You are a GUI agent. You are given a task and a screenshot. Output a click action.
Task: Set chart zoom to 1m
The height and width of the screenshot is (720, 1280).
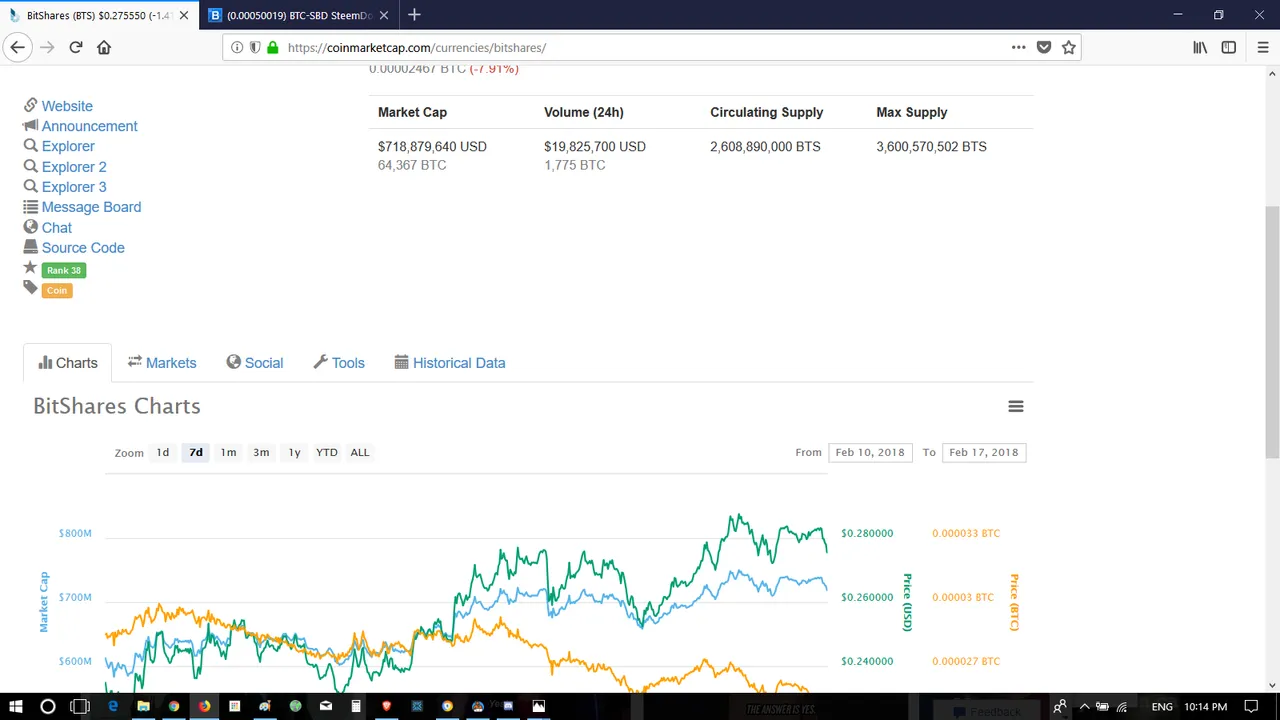pos(228,452)
